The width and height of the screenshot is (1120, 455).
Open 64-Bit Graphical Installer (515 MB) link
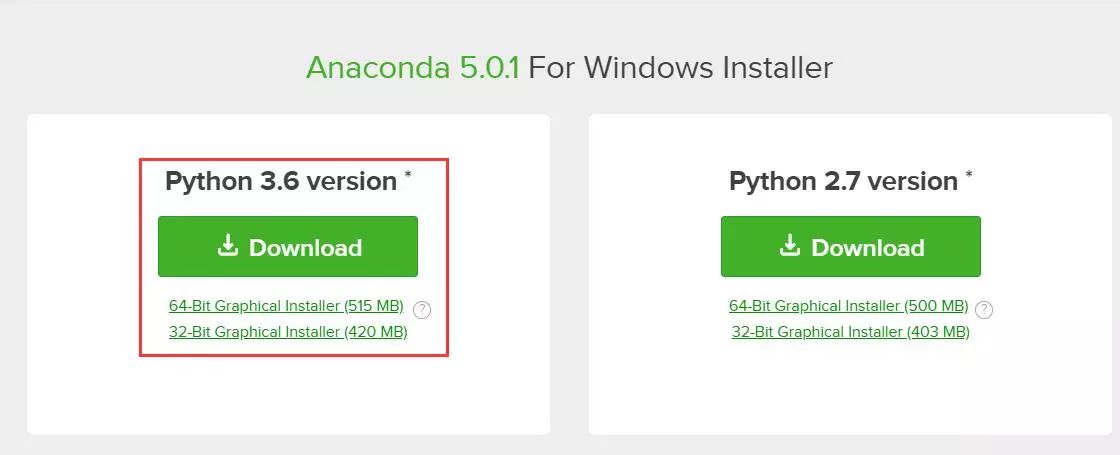point(286,306)
